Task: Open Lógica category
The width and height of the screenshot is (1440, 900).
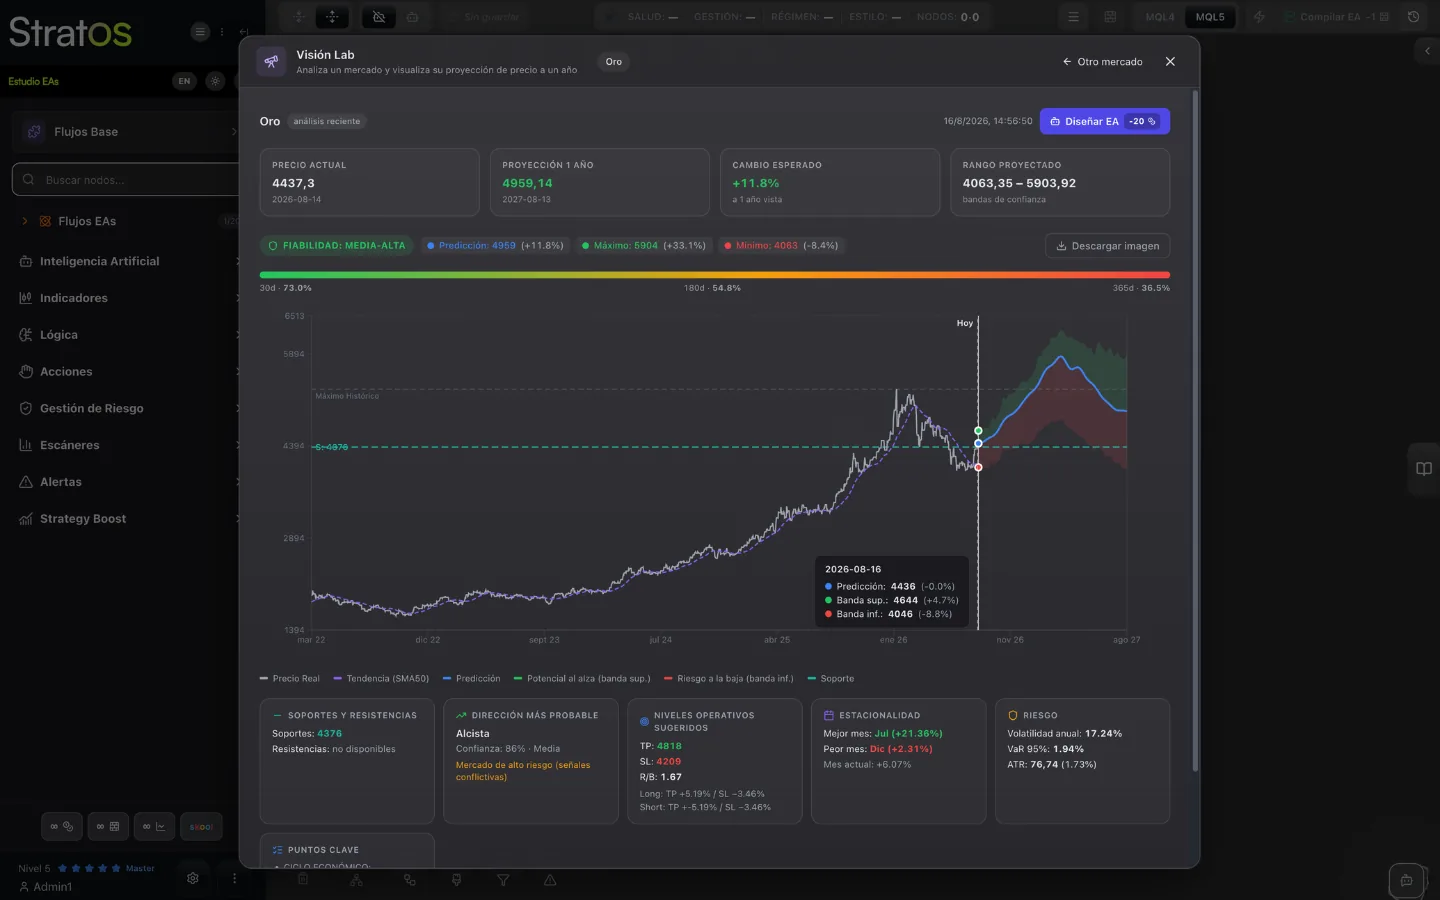Action: [125, 335]
